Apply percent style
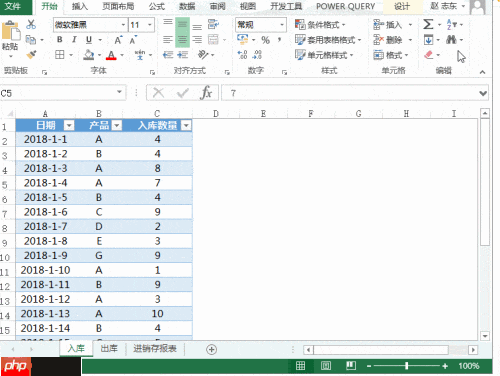The image size is (500, 376). point(265,40)
